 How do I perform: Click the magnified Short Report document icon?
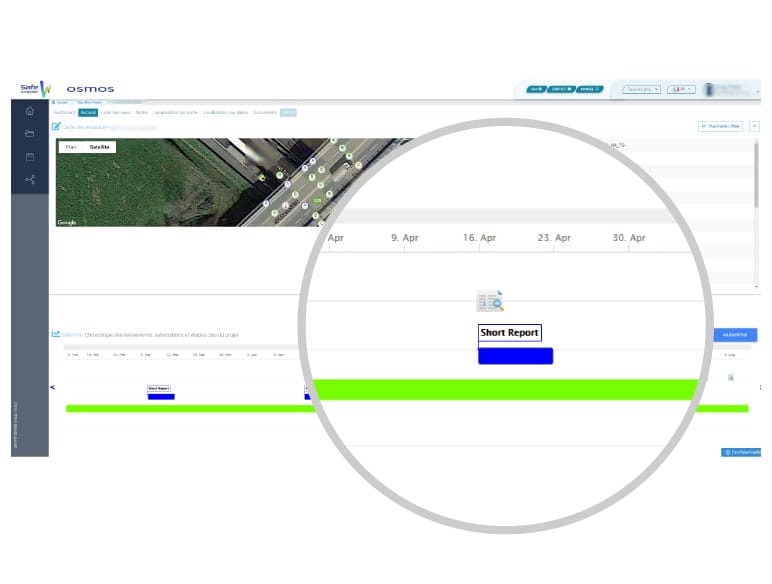pos(490,301)
